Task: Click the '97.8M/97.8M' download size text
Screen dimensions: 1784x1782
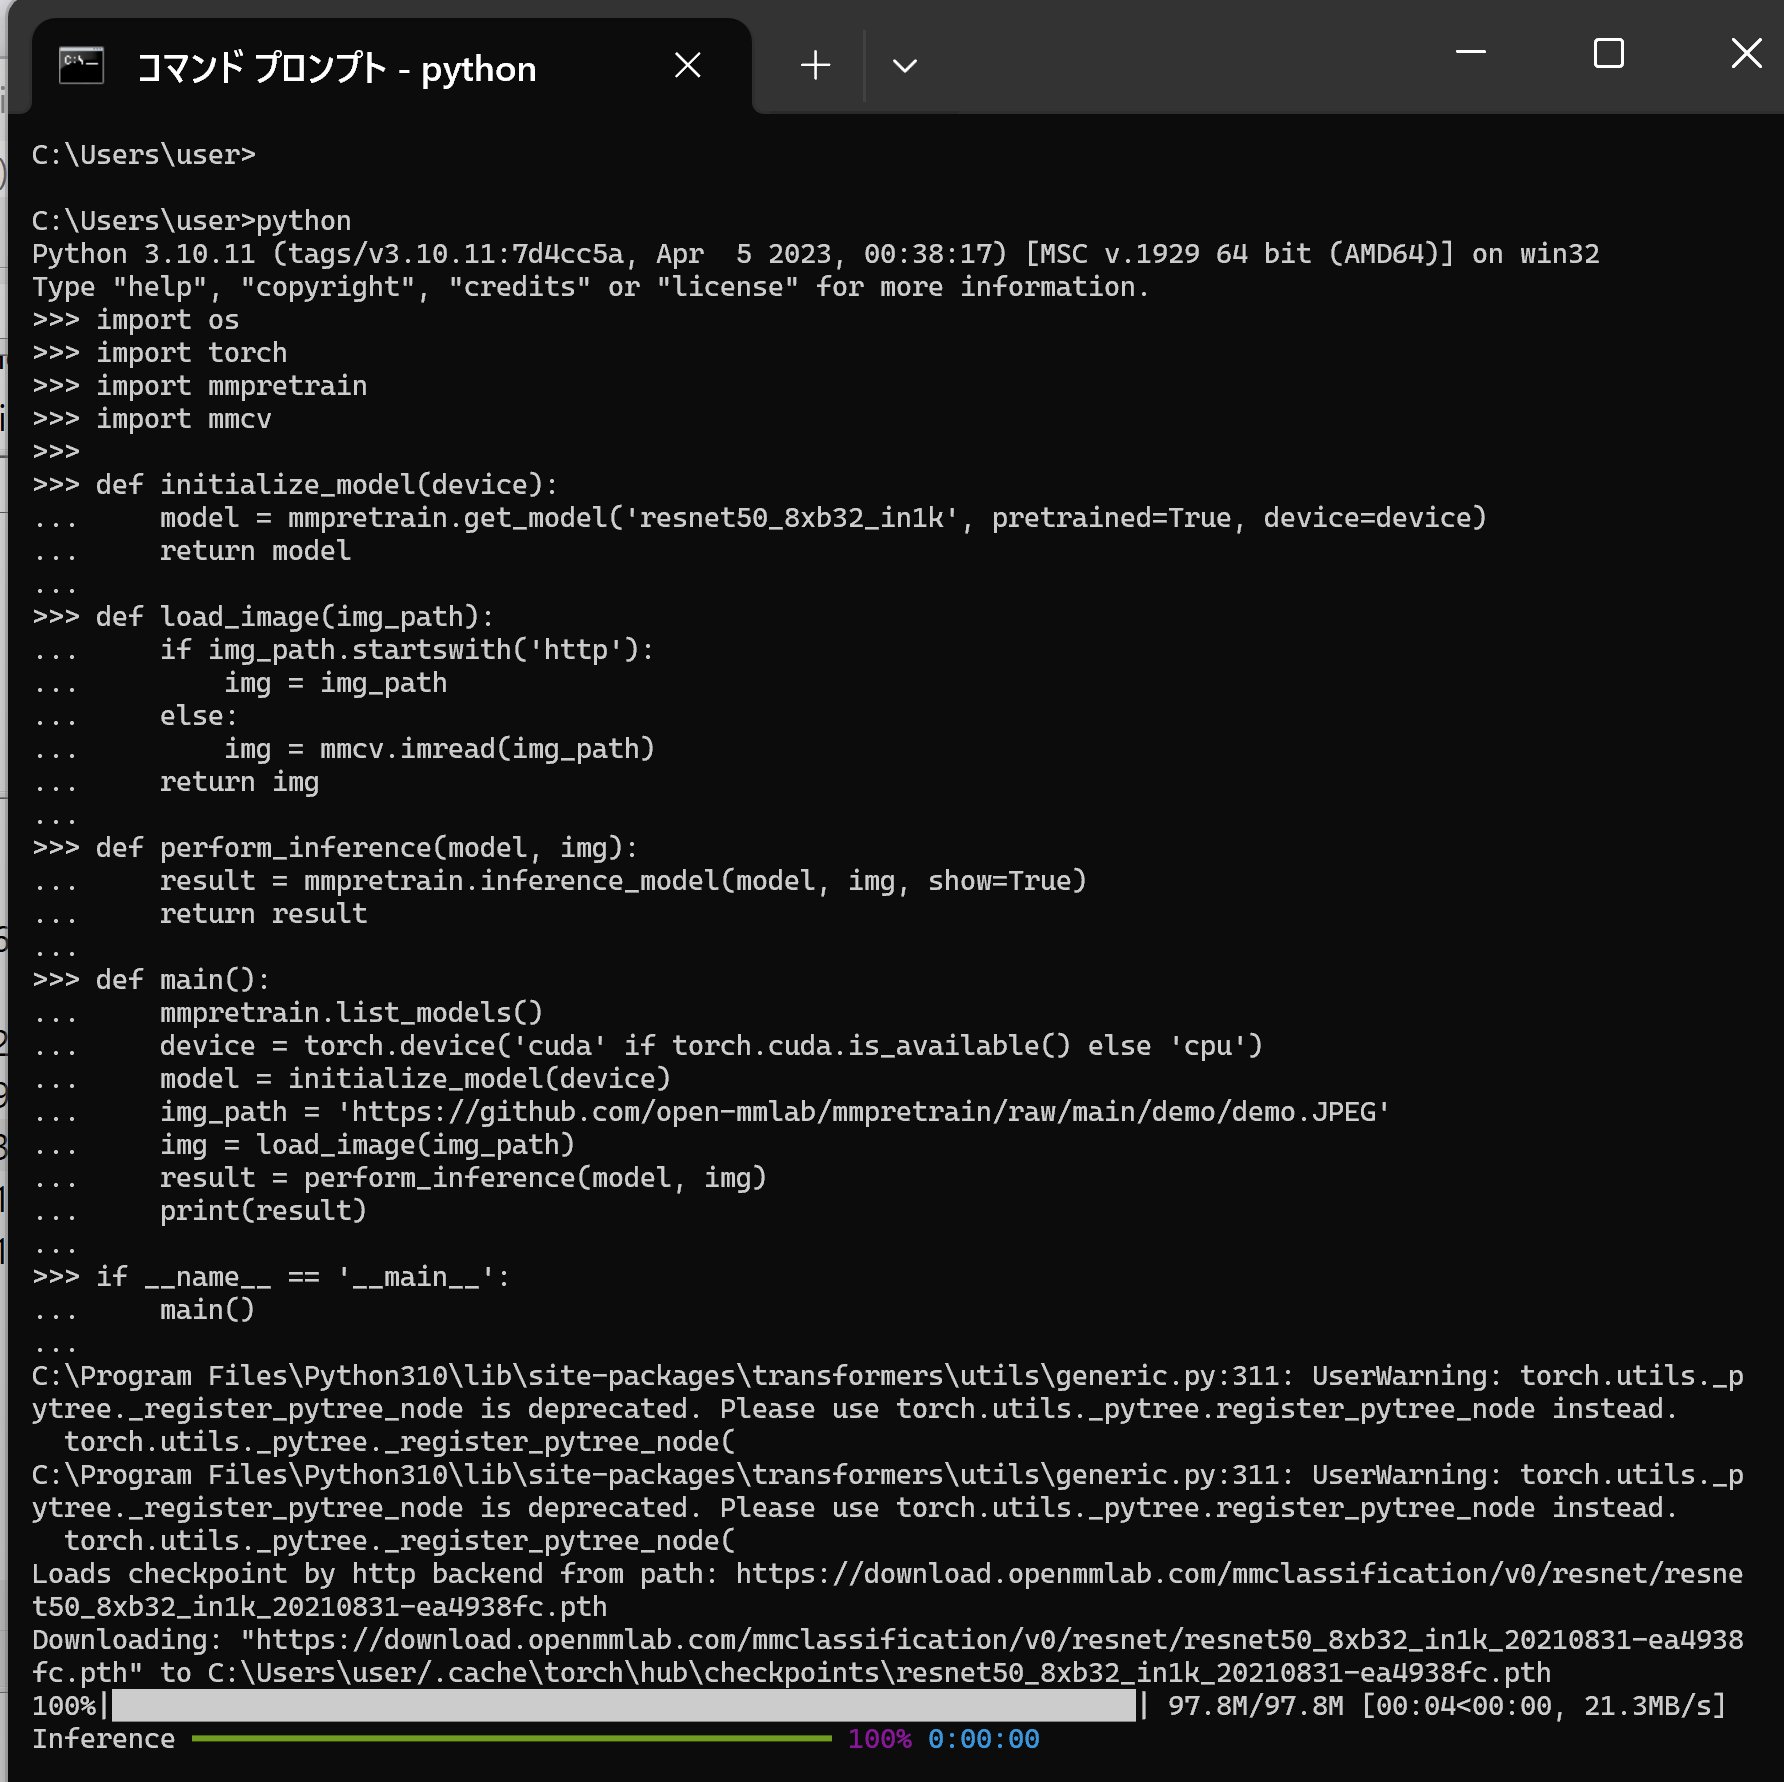Action: (1256, 1706)
